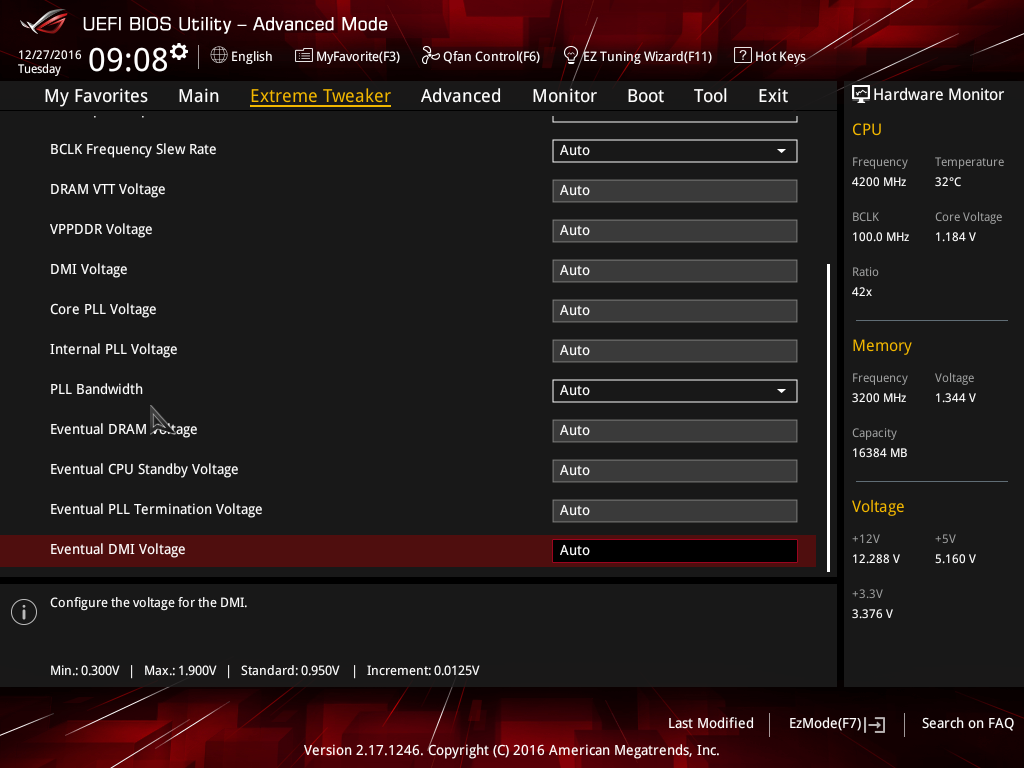Open the Tool tab
This screenshot has width=1024, height=768.
[x=711, y=96]
